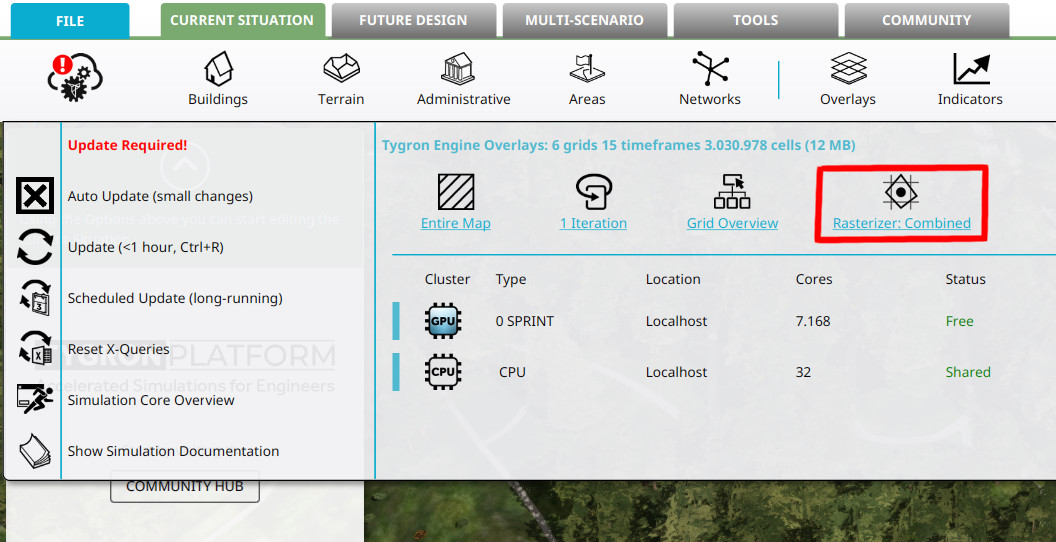Open the File tab
Screen dimensions: 1056x542
(x=70, y=21)
